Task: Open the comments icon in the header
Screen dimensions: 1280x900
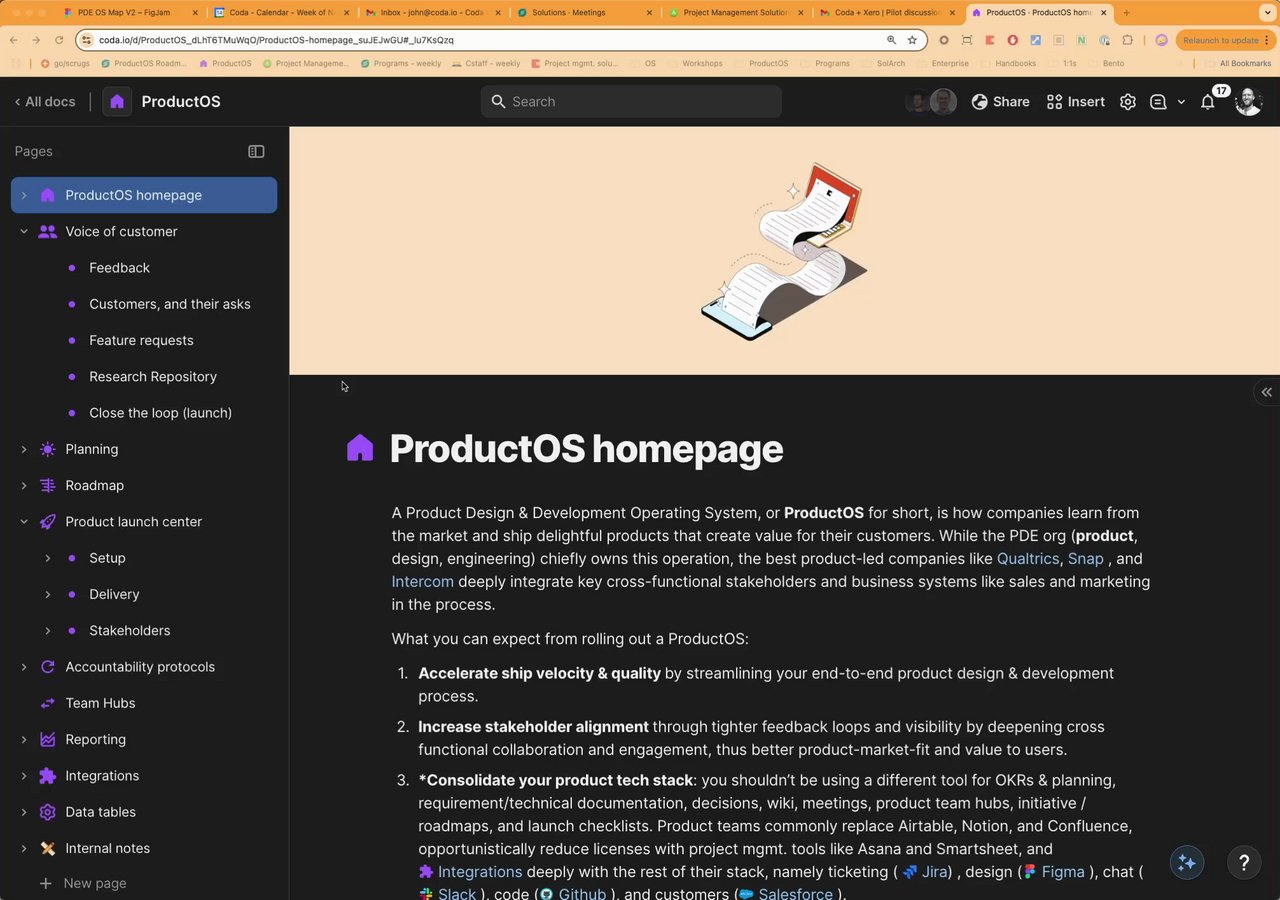Action: (1158, 101)
